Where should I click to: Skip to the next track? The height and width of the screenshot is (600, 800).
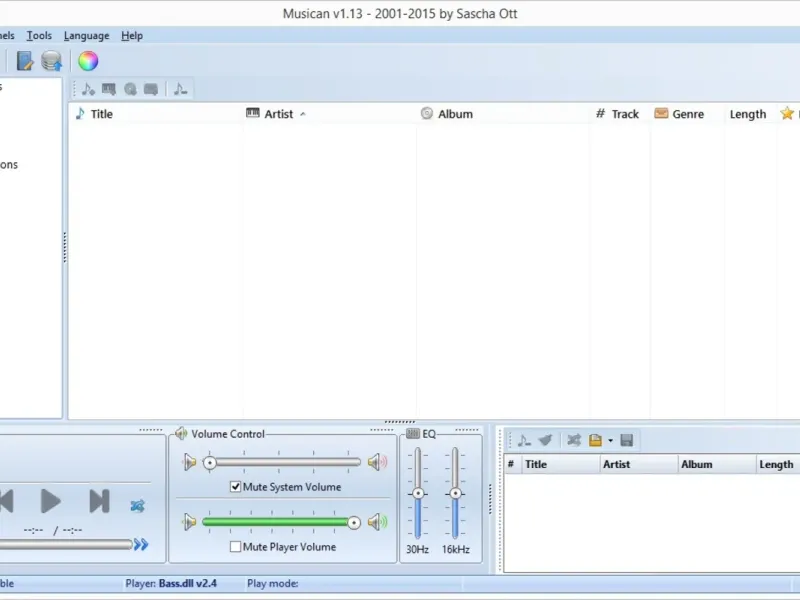[x=99, y=501]
